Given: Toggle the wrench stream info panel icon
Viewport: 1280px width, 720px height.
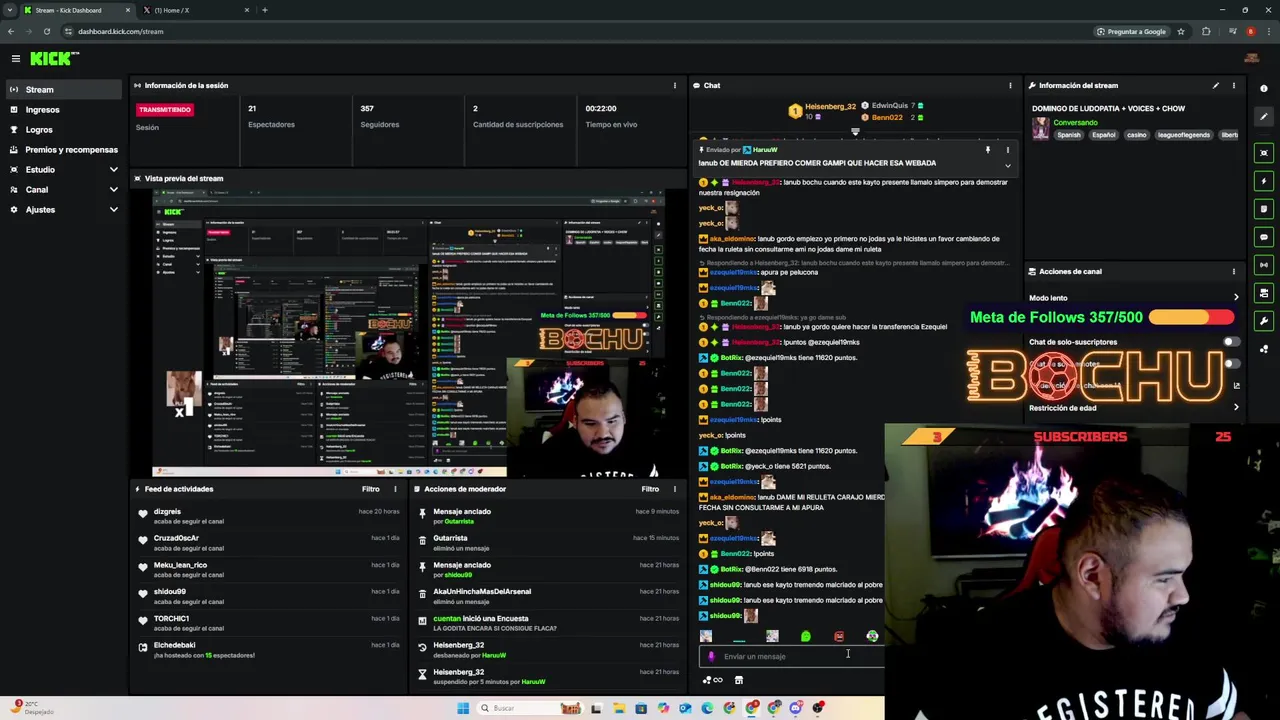Looking at the screenshot, I should [1264, 321].
